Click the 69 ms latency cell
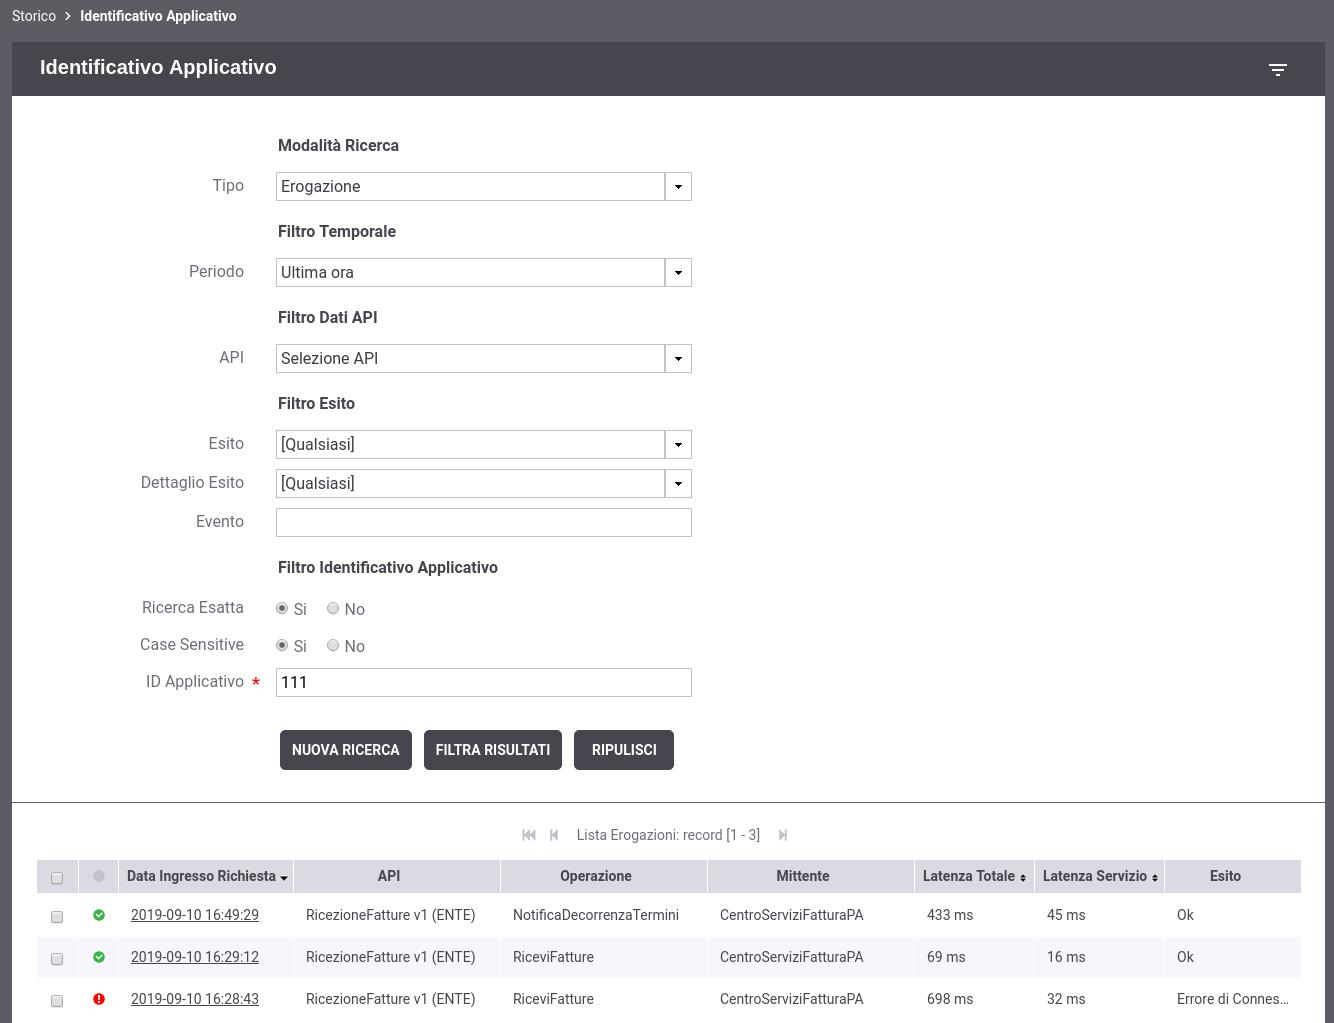Screen dimensions: 1334x1023 tap(946, 957)
